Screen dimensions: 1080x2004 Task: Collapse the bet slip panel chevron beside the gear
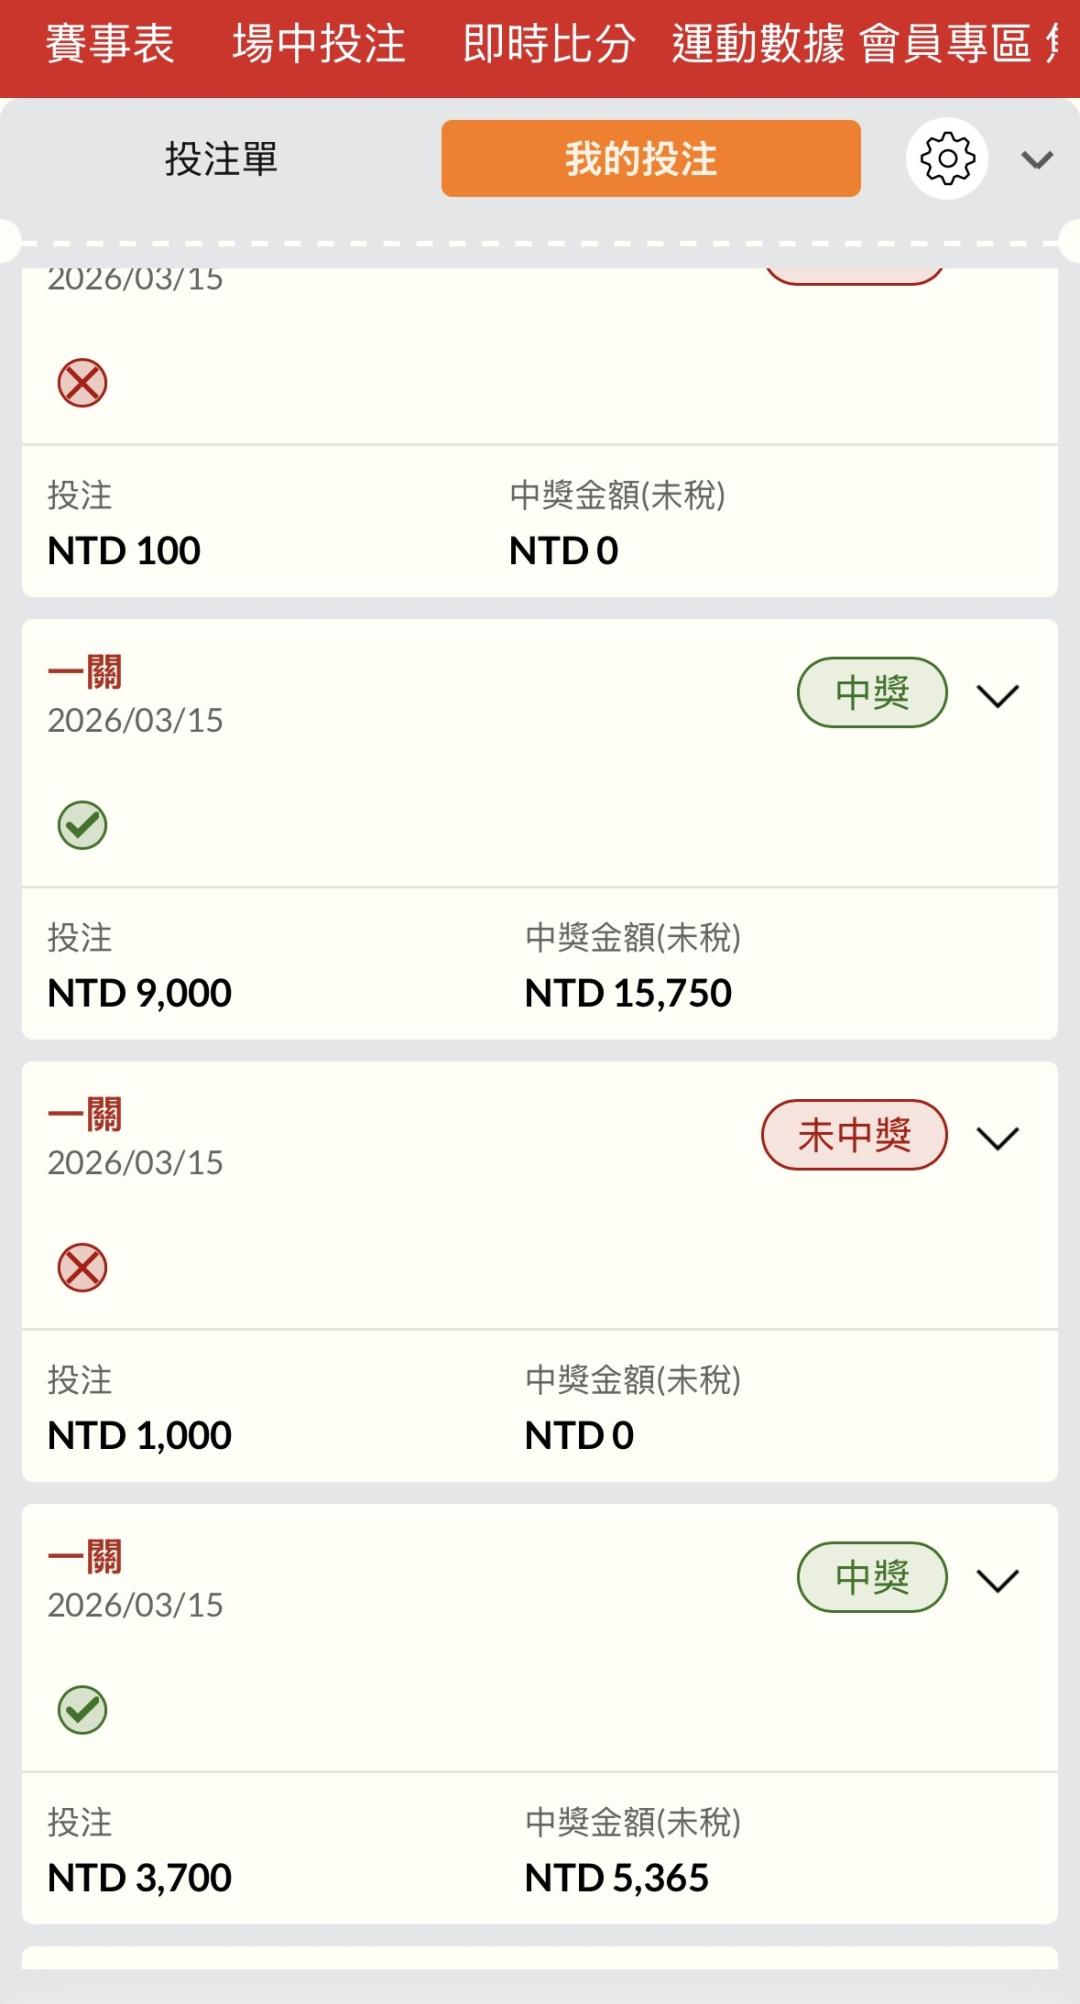click(x=1037, y=160)
